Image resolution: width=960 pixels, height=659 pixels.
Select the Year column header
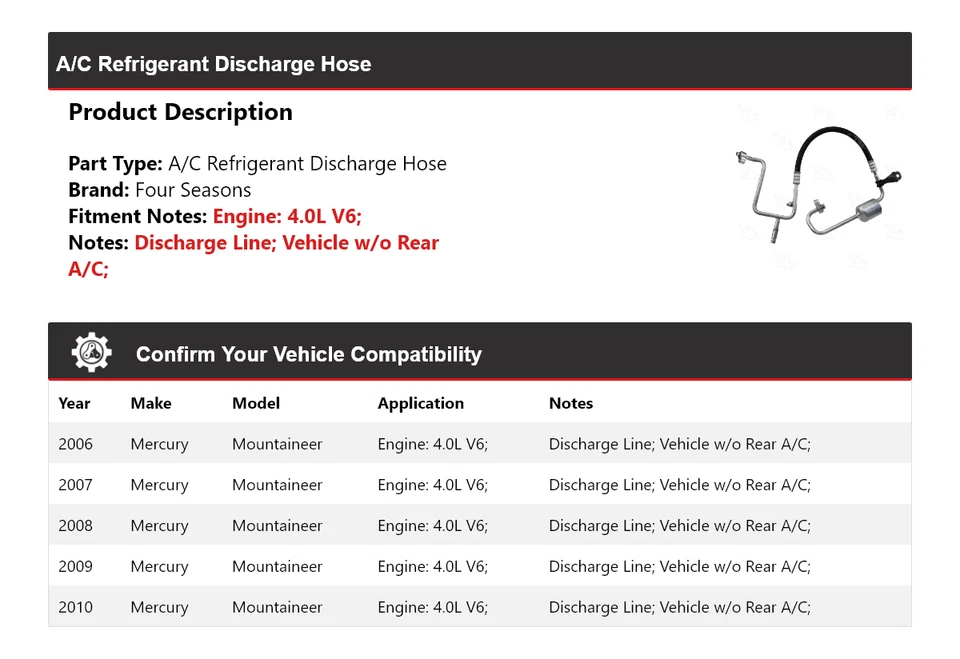[x=75, y=403]
